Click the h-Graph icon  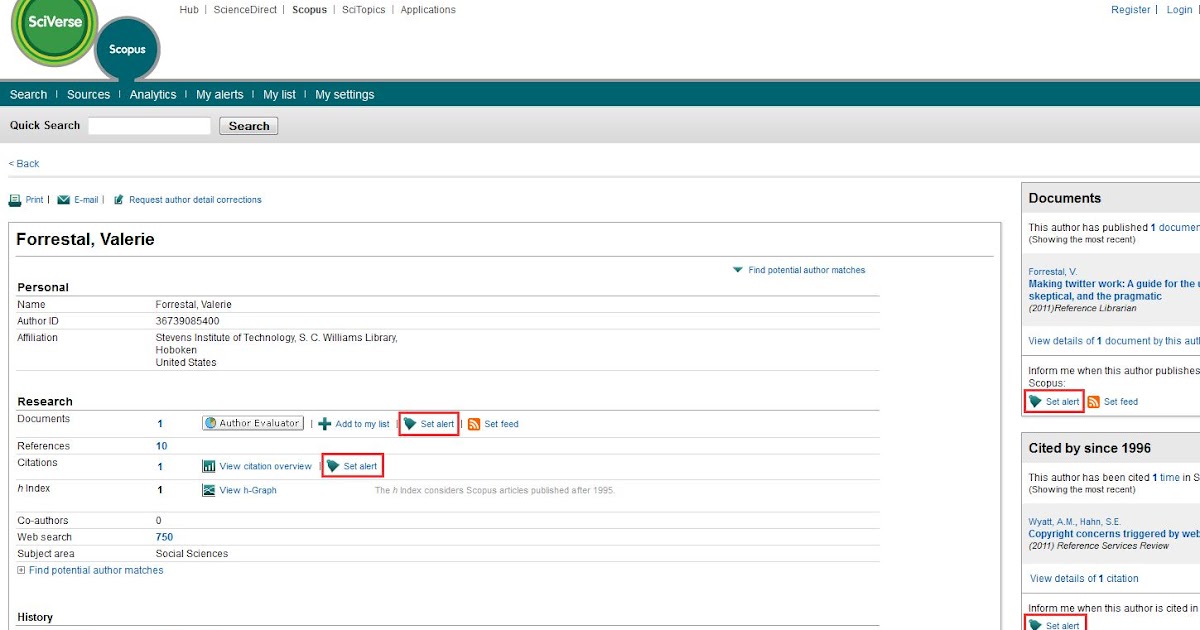point(209,490)
